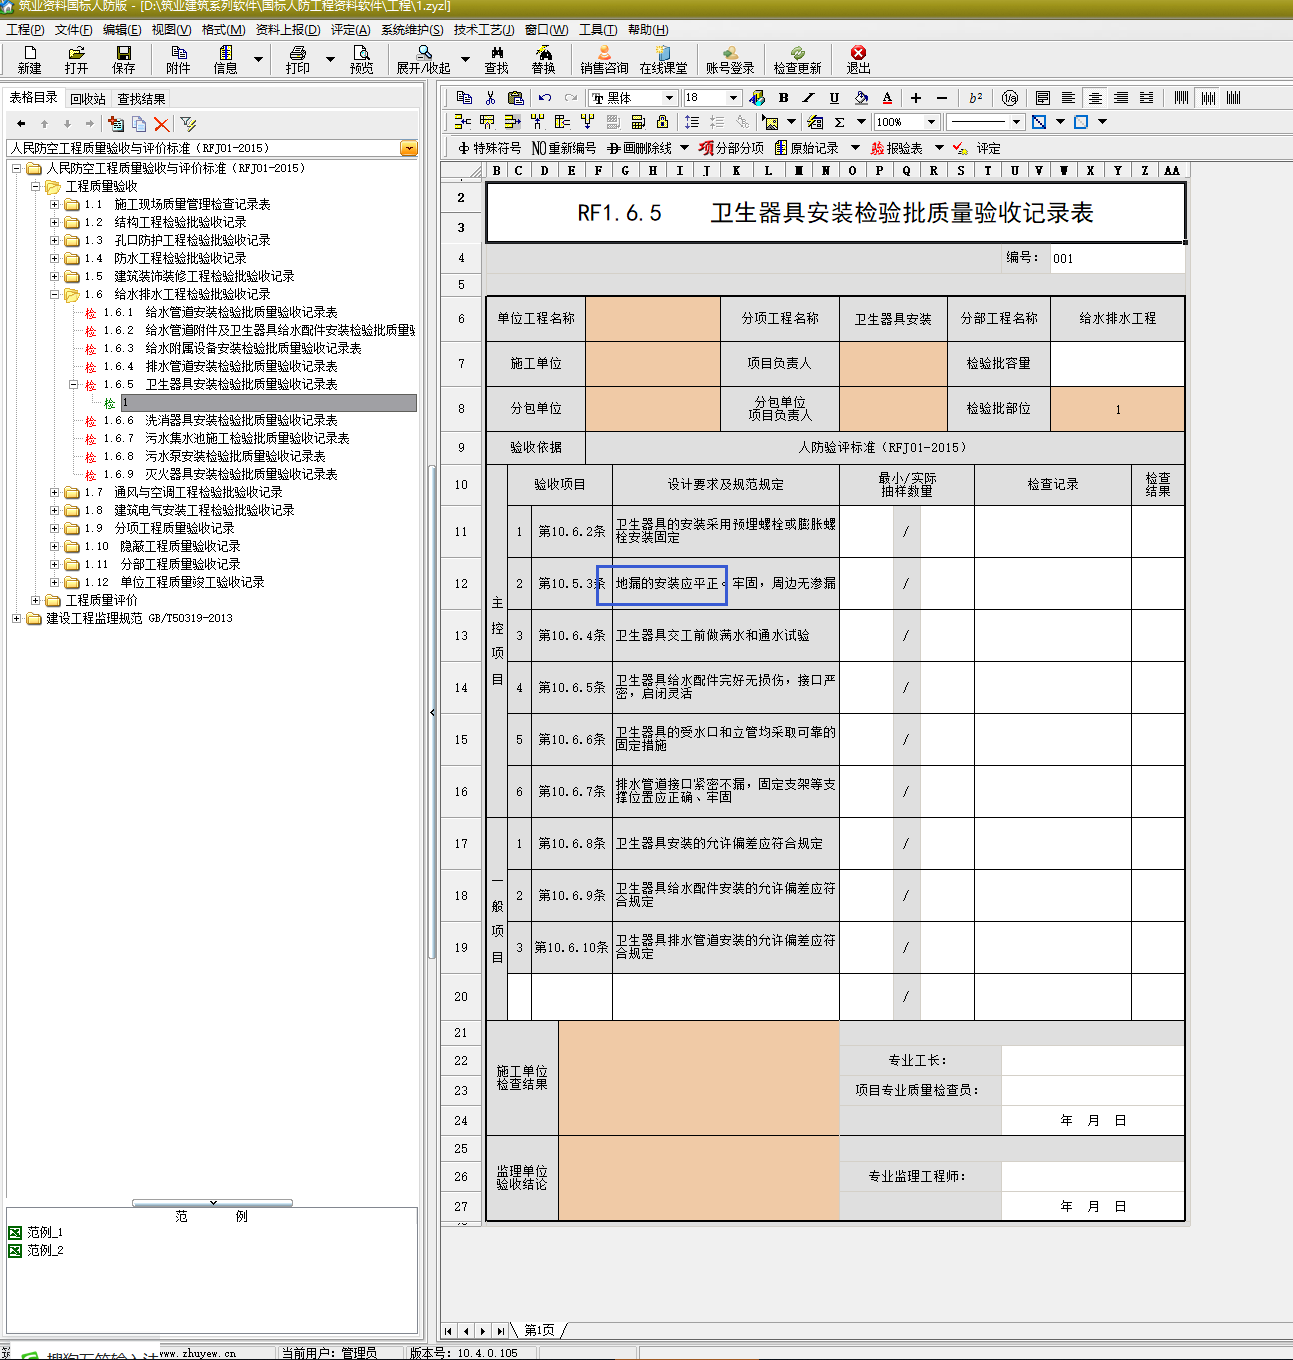Image resolution: width=1293 pixels, height=1360 pixels.
Task: Expand the 建设工程监理规范 tree node
Action: [x=16, y=619]
